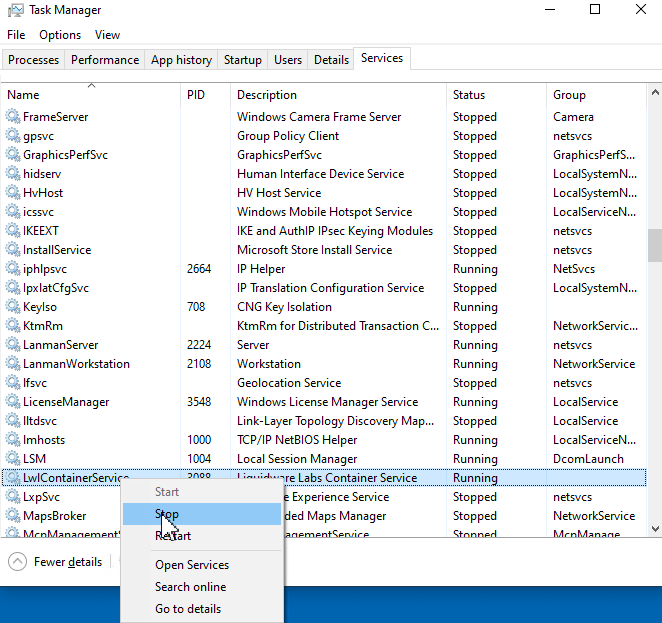Click the LanmanWorkstation gear icon
The height and width of the screenshot is (623, 662).
click(x=13, y=363)
